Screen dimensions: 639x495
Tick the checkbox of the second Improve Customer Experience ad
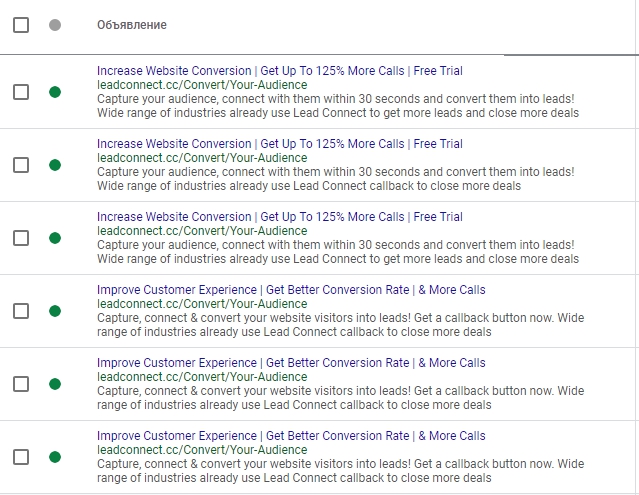tap(21, 384)
